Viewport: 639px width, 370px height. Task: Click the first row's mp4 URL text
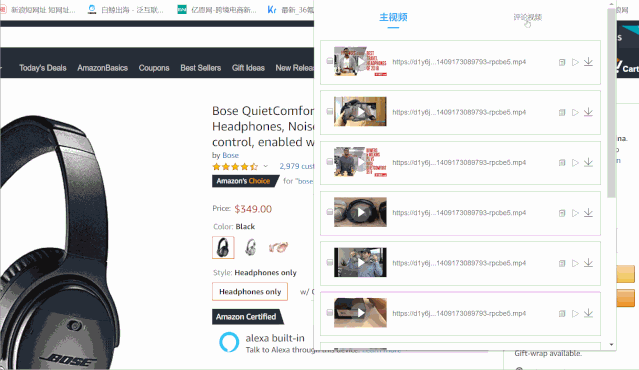click(459, 62)
